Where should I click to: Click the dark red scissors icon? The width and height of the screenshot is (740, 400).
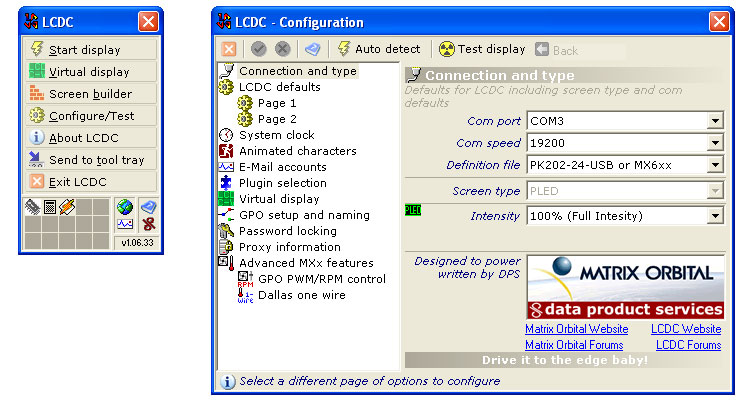tap(149, 224)
